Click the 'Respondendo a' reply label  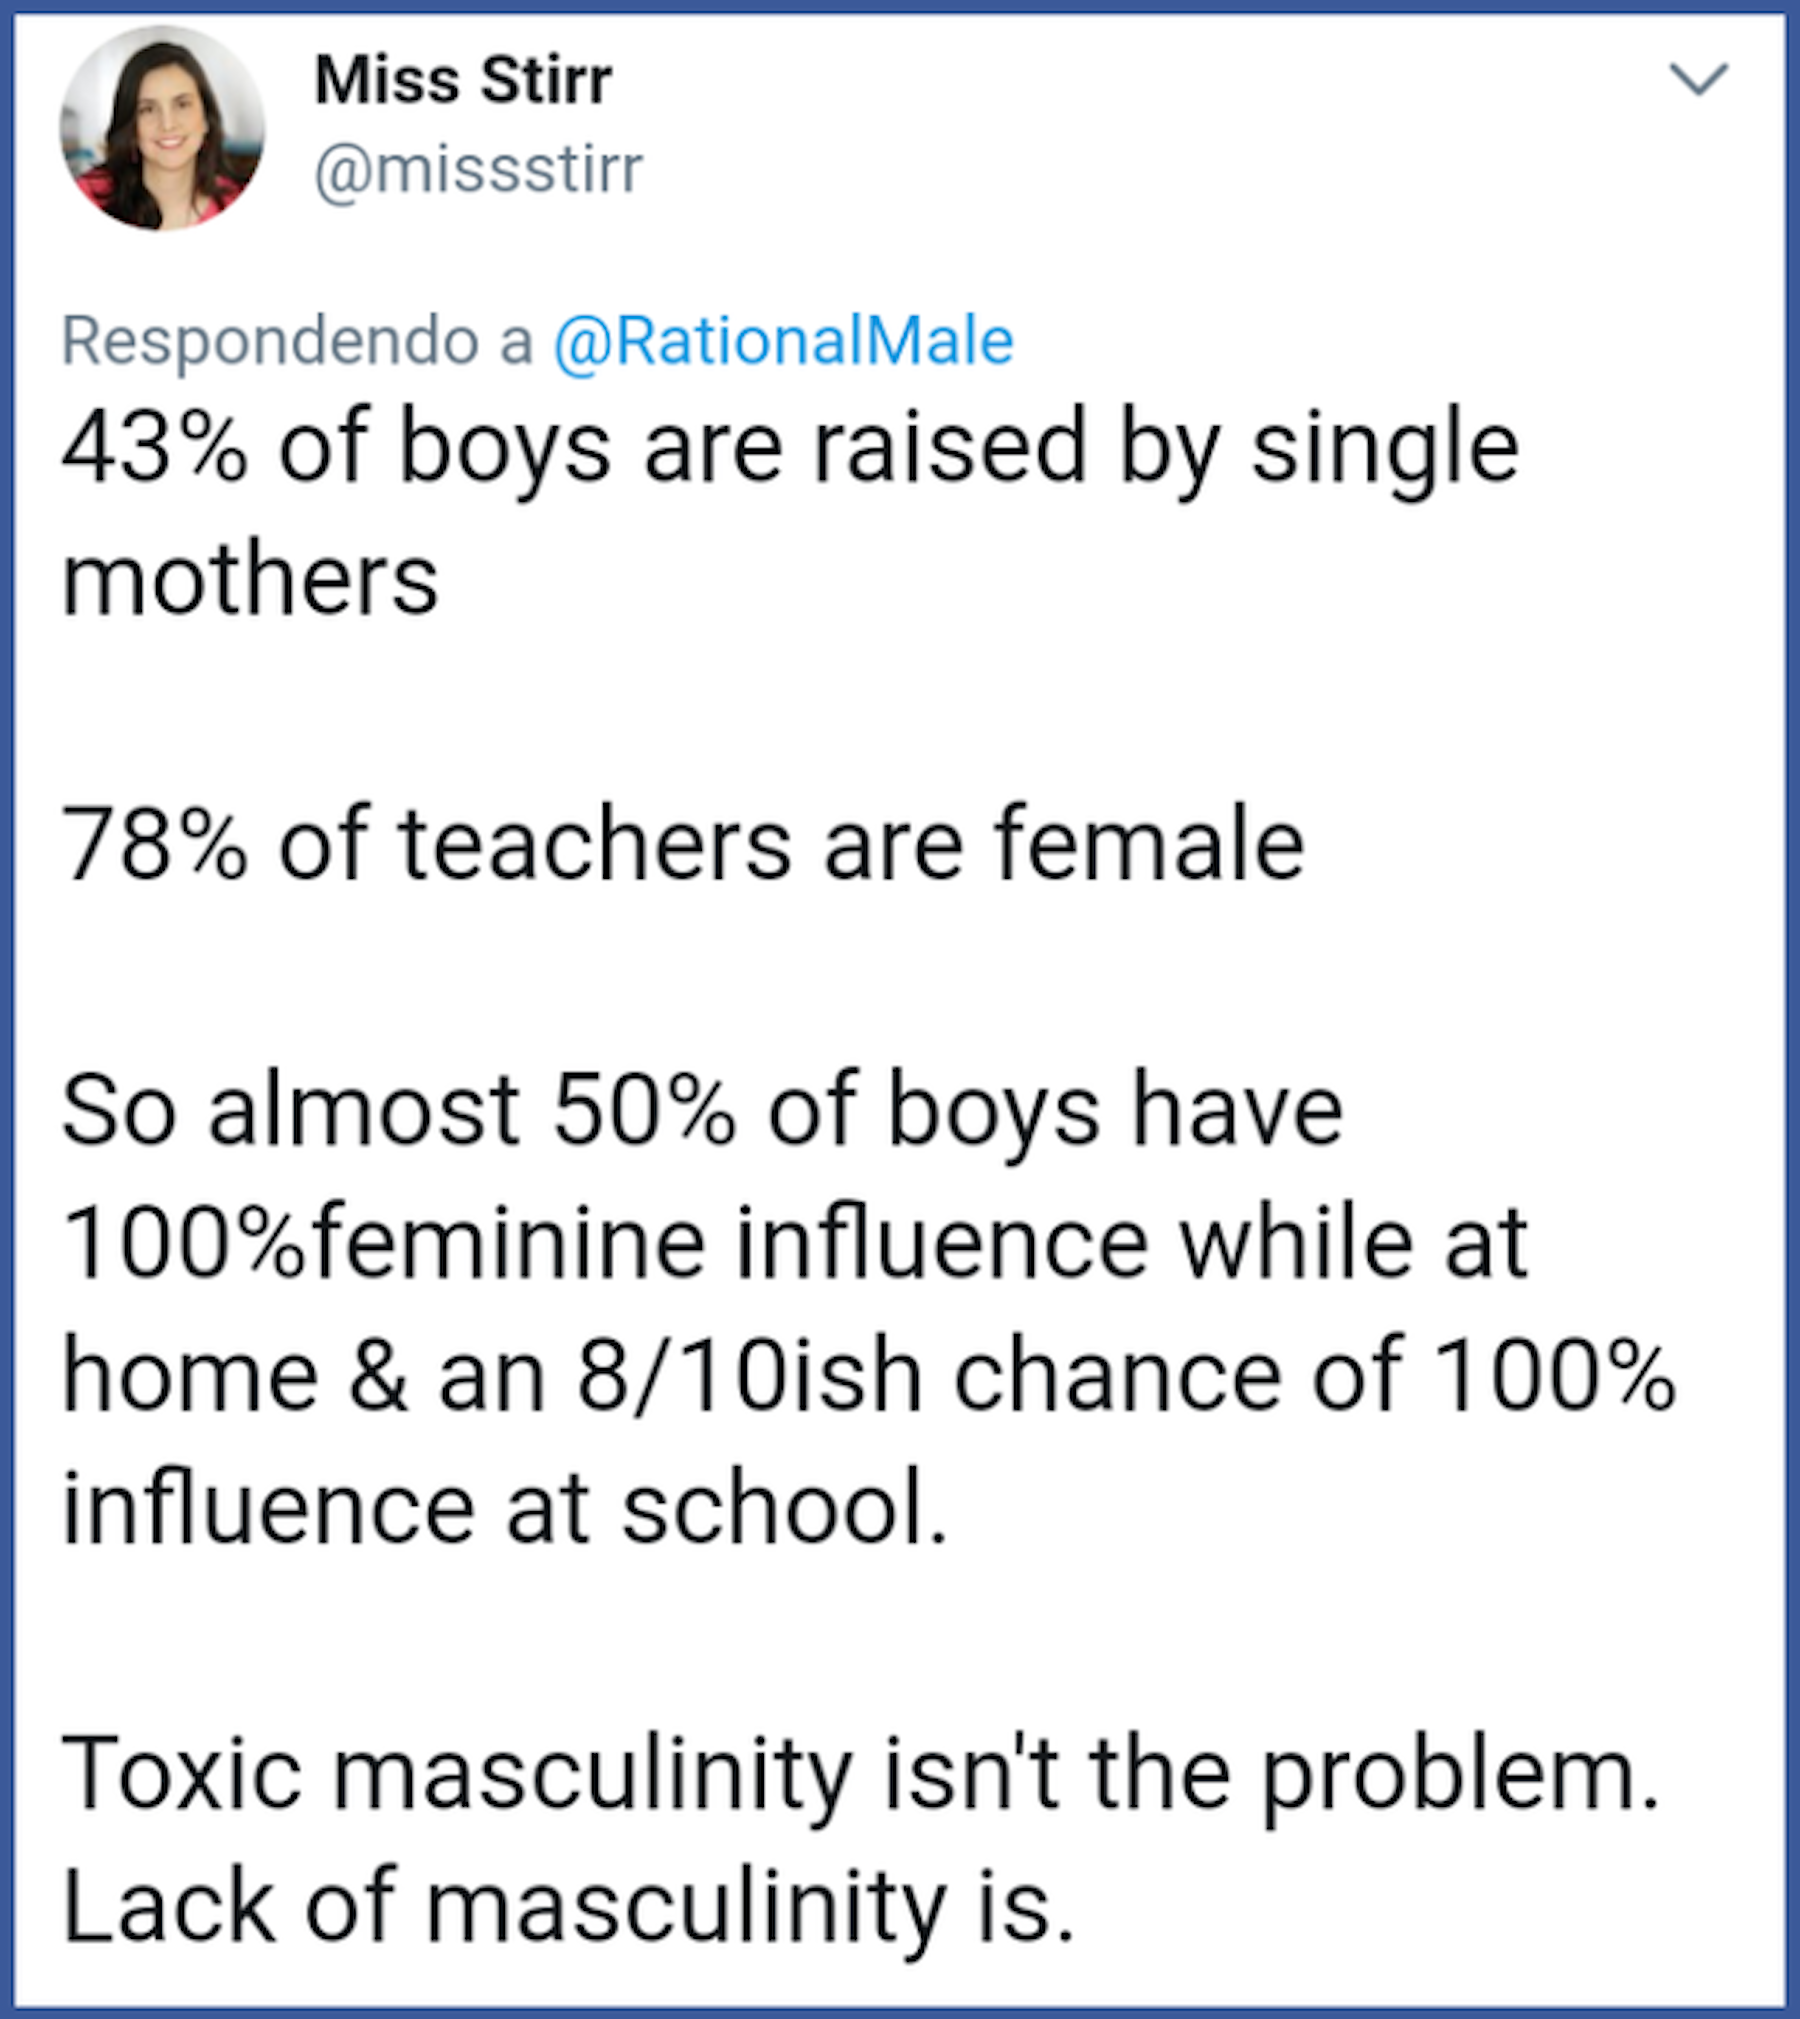click(x=297, y=341)
